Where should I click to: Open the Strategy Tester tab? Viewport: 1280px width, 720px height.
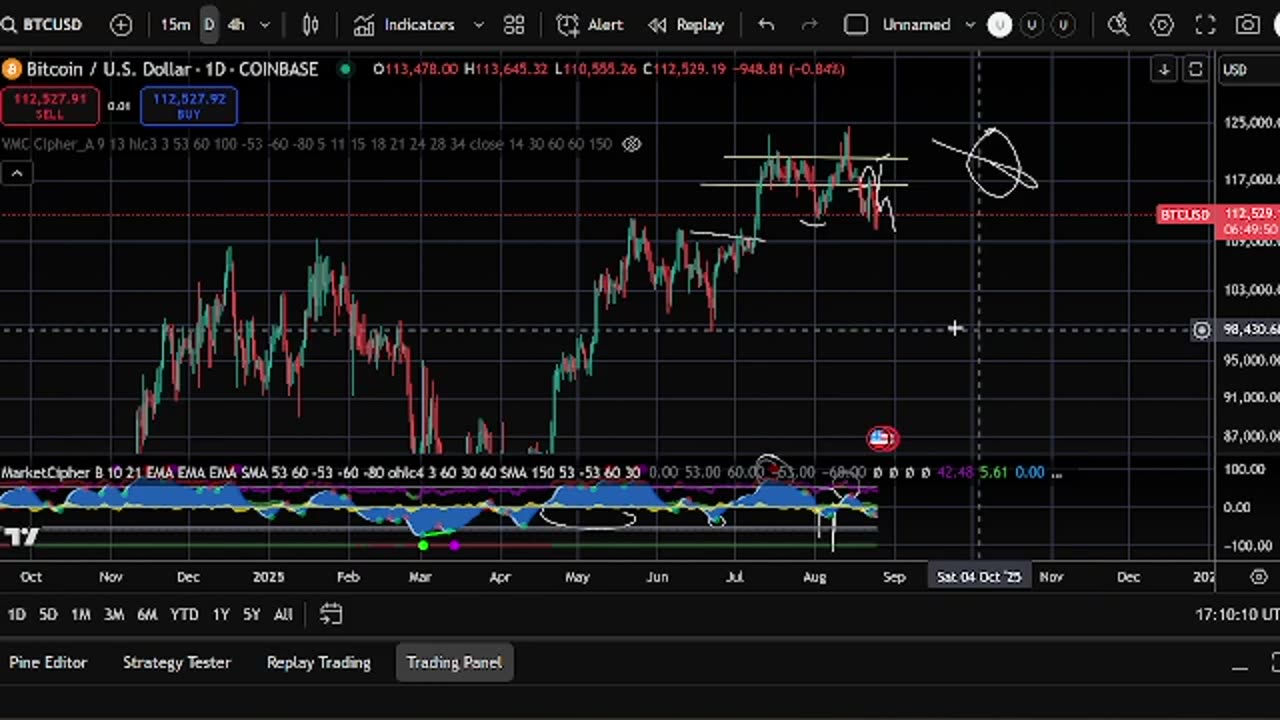click(x=177, y=663)
